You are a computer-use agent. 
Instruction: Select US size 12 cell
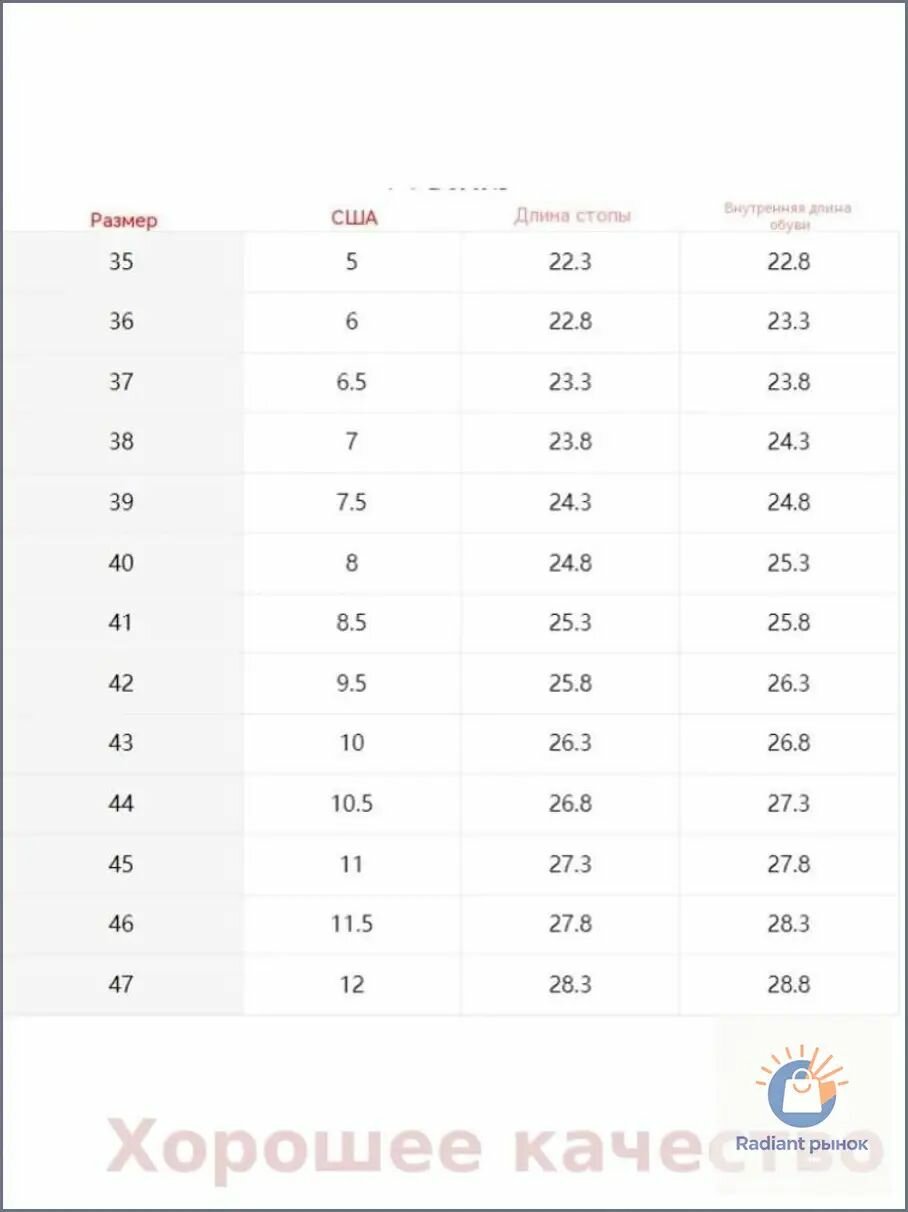point(352,984)
